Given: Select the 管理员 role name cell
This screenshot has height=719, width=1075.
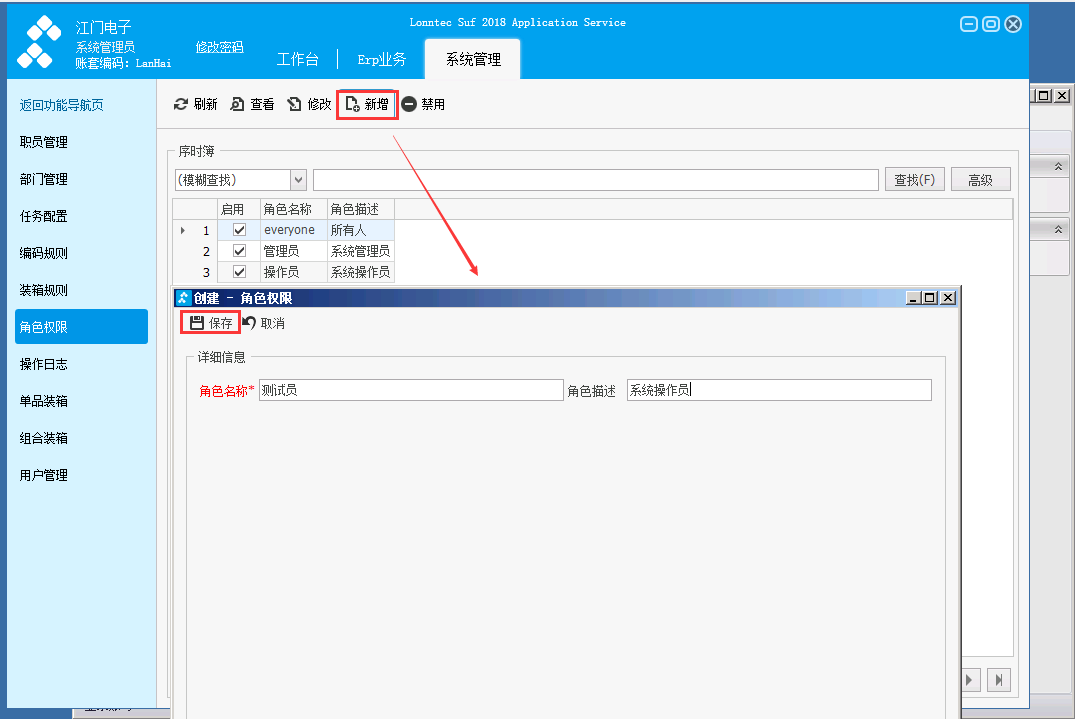Looking at the screenshot, I should point(293,251).
